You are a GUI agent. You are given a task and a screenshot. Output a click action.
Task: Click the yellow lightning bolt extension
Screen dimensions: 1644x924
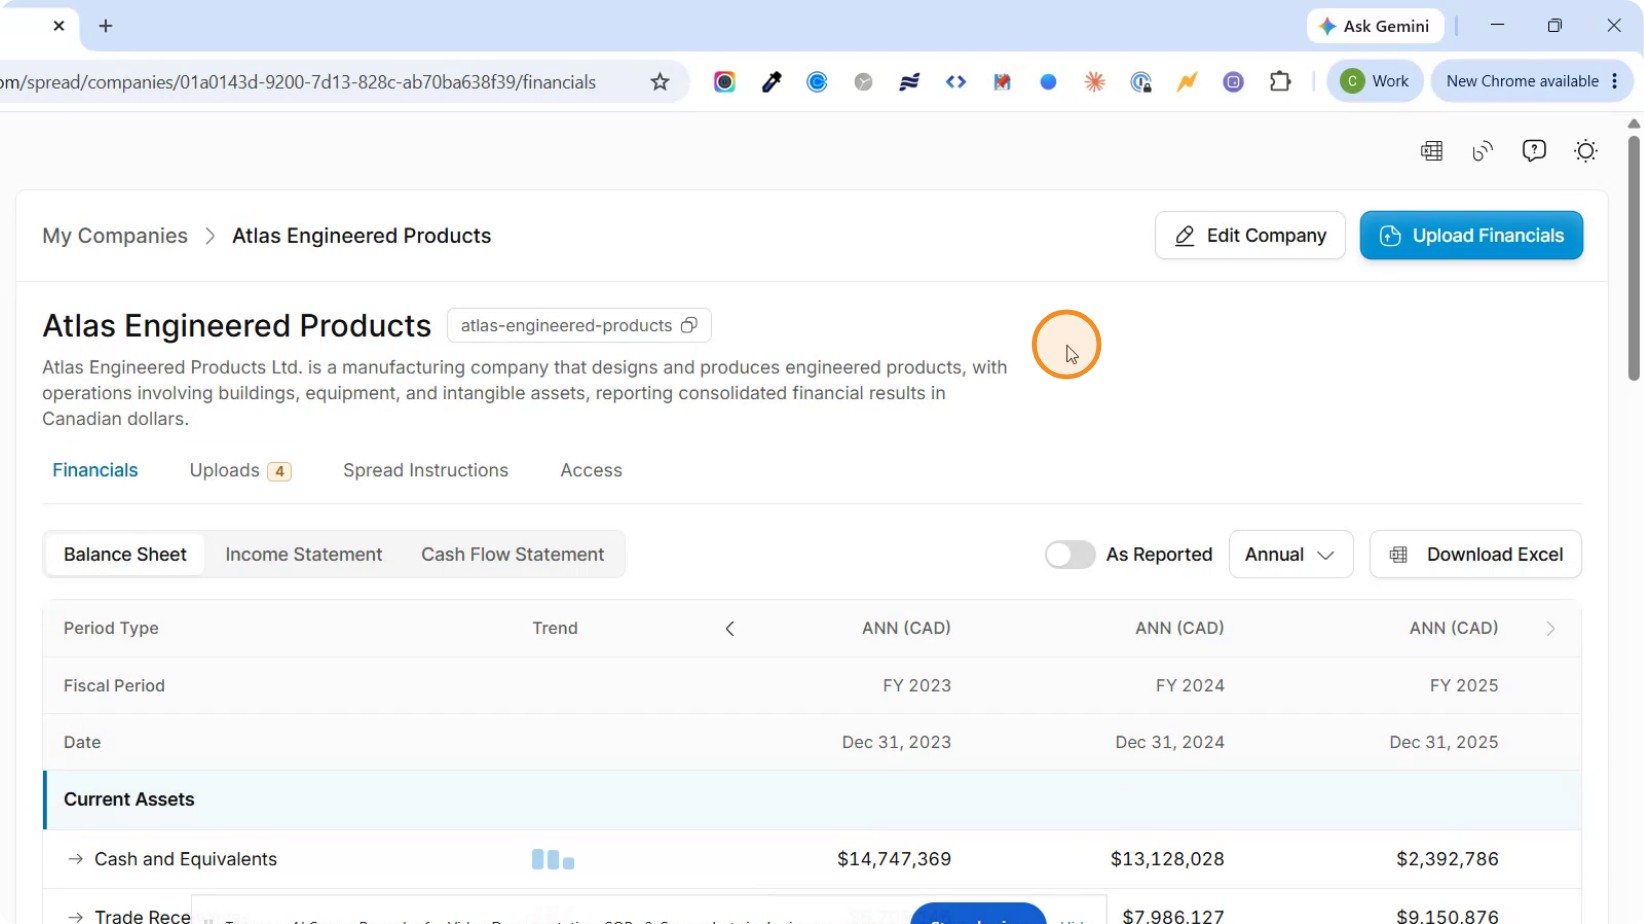1187,82
